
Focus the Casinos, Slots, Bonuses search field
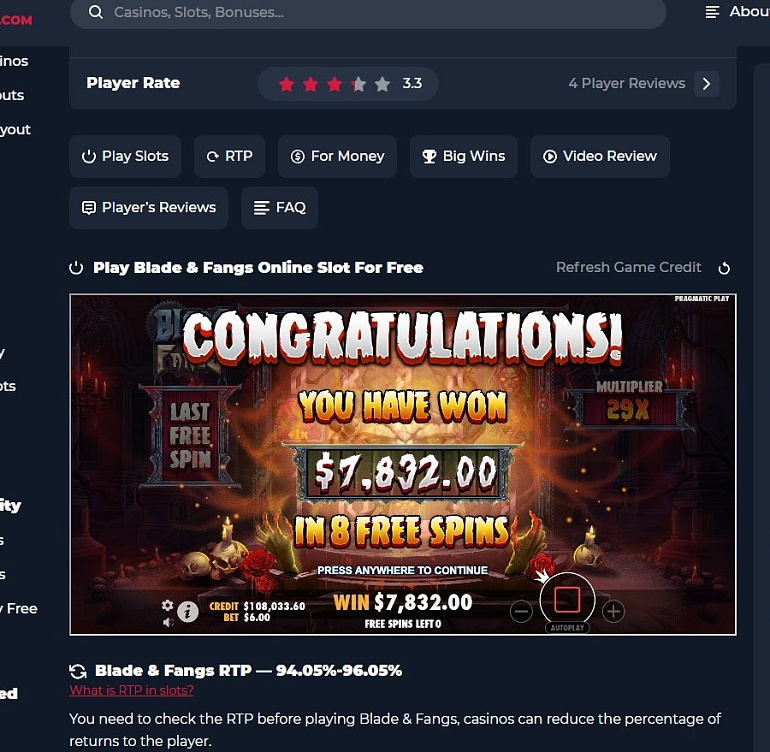(x=368, y=12)
